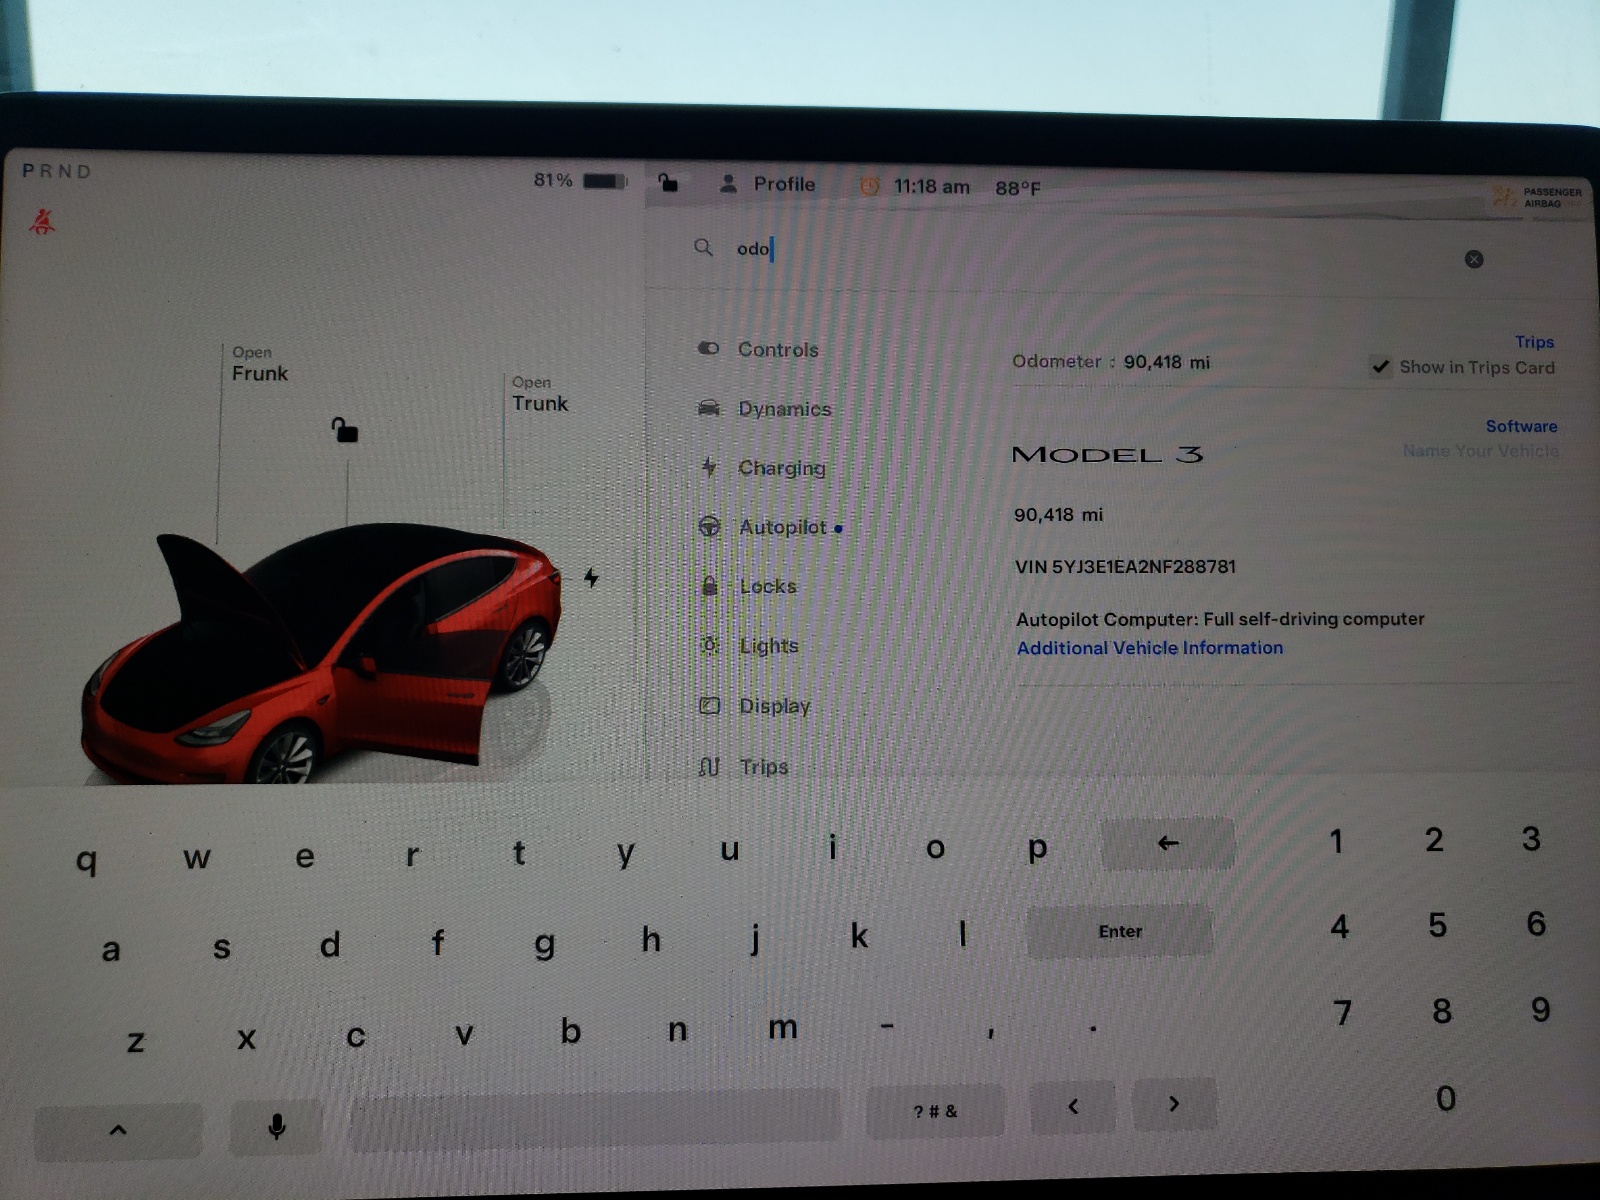Tap the Display screen icon

pos(709,705)
